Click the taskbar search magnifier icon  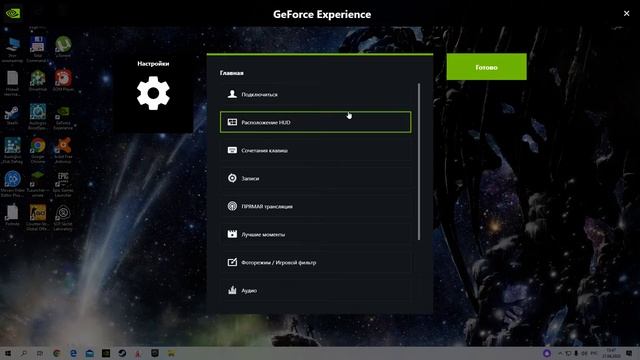coord(24,353)
